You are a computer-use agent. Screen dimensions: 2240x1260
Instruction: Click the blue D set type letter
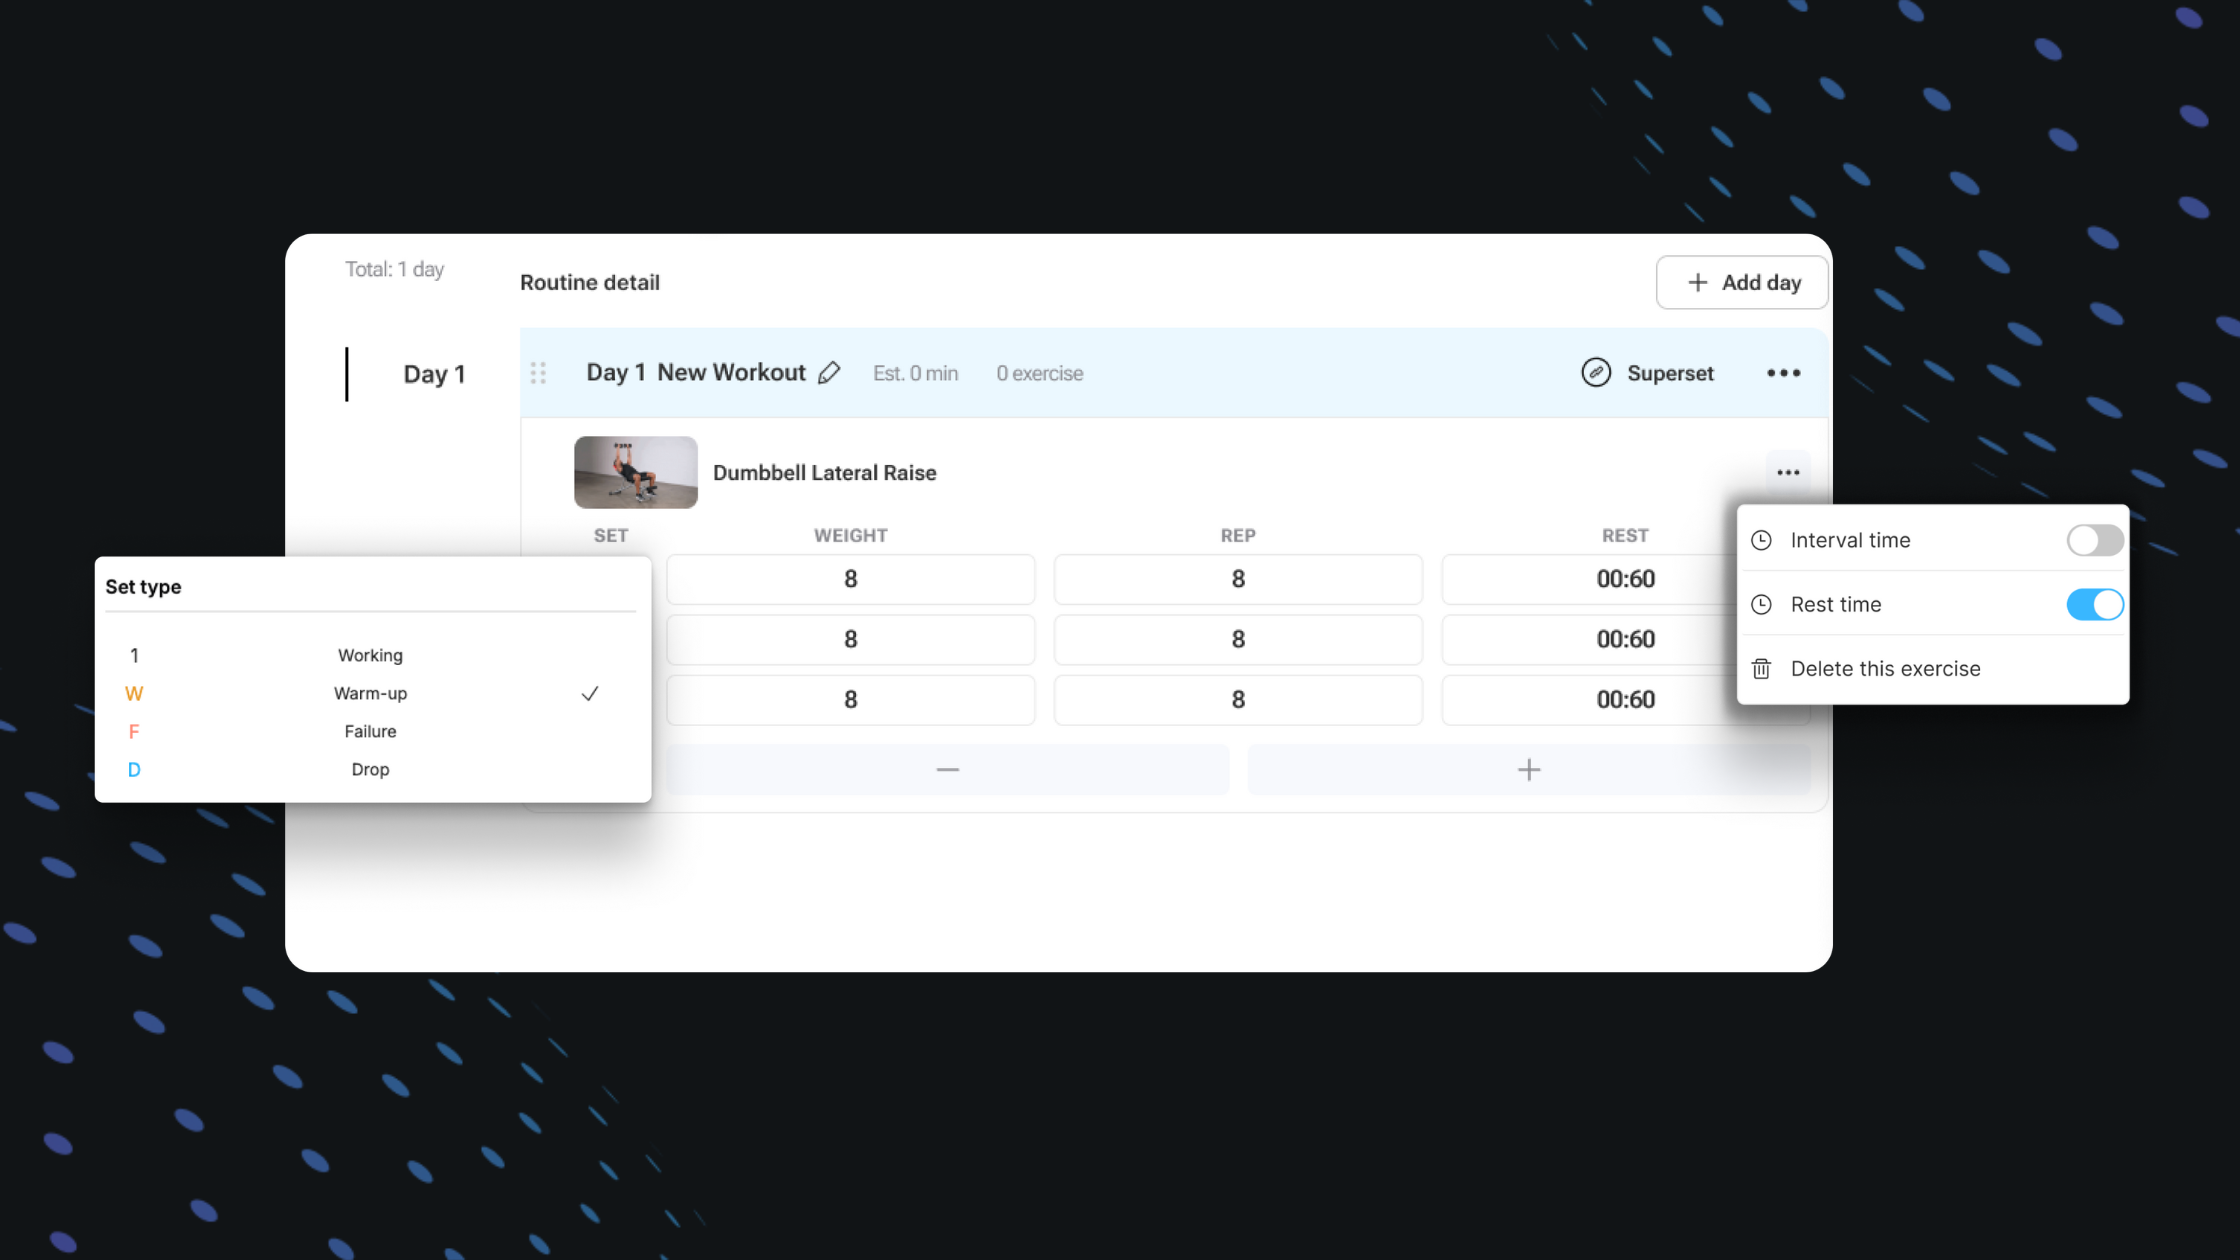pos(134,769)
